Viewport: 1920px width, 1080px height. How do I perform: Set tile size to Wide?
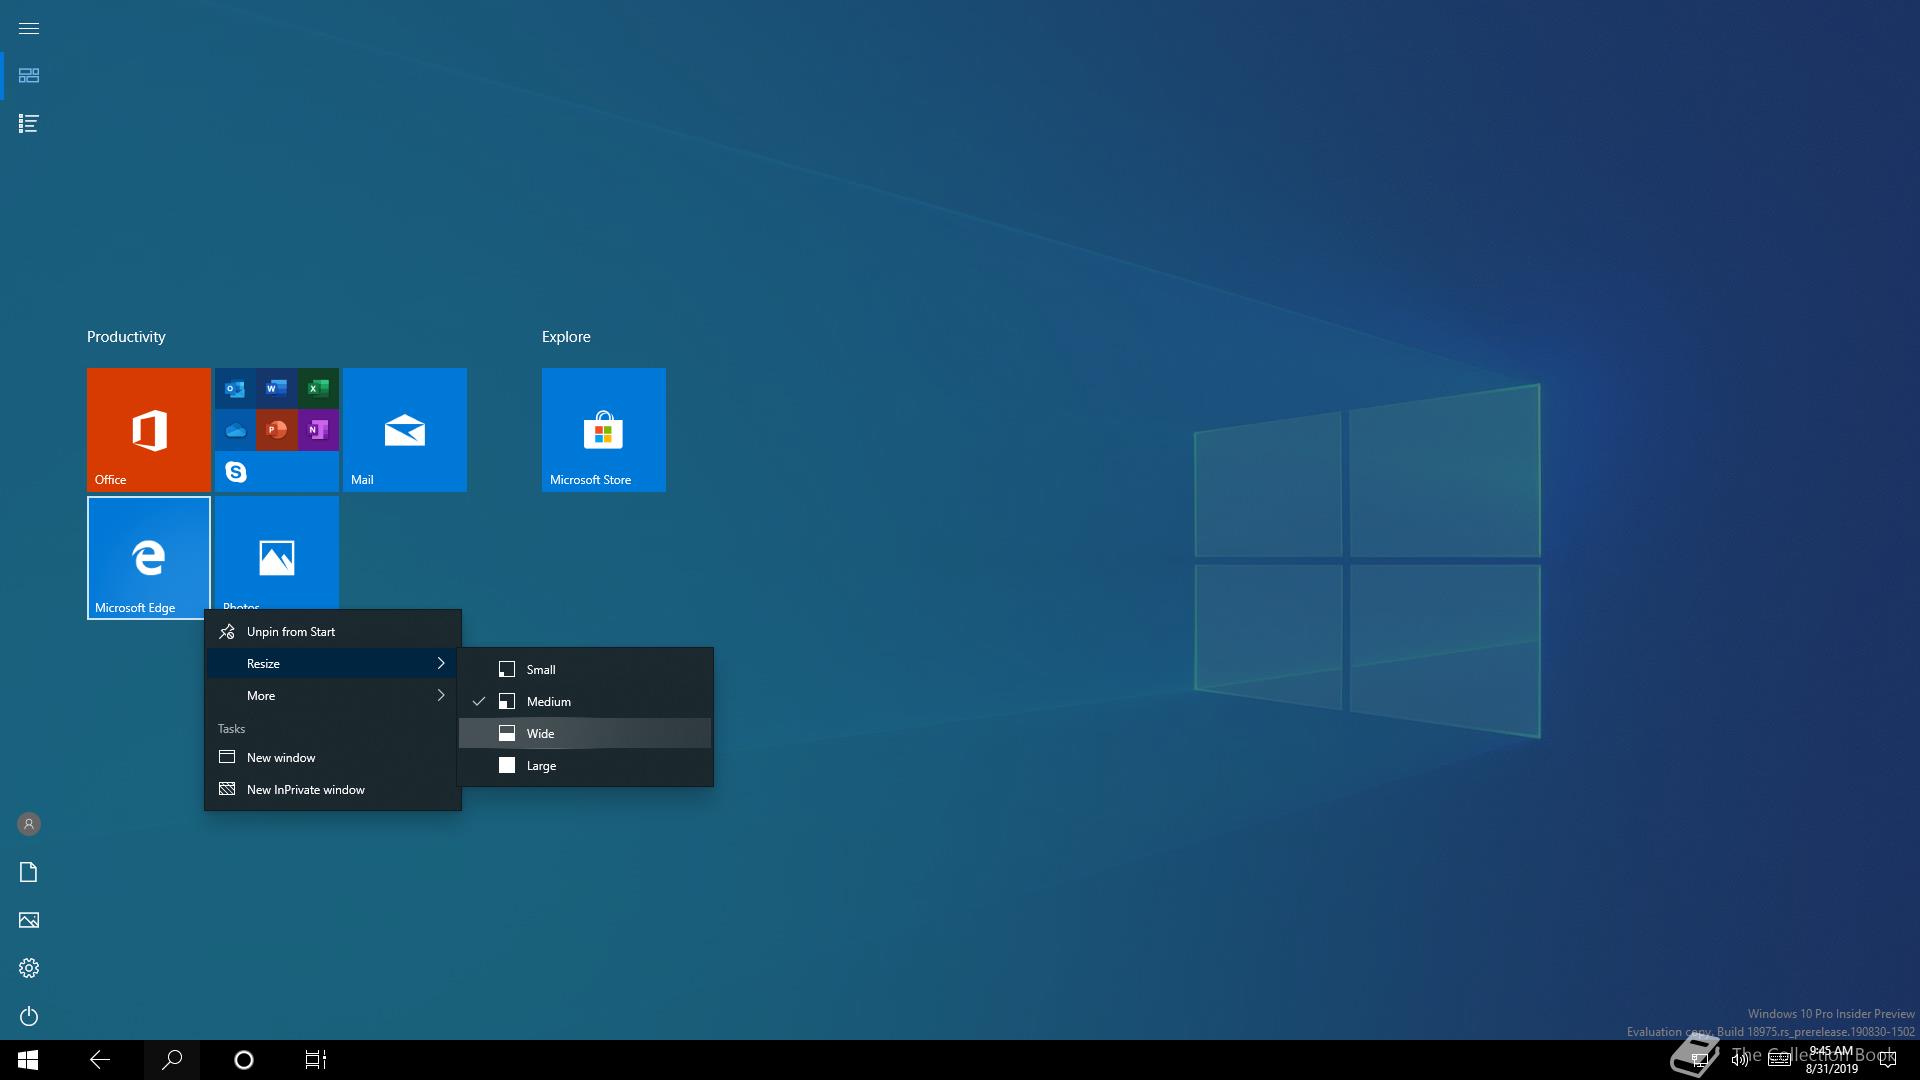585,734
